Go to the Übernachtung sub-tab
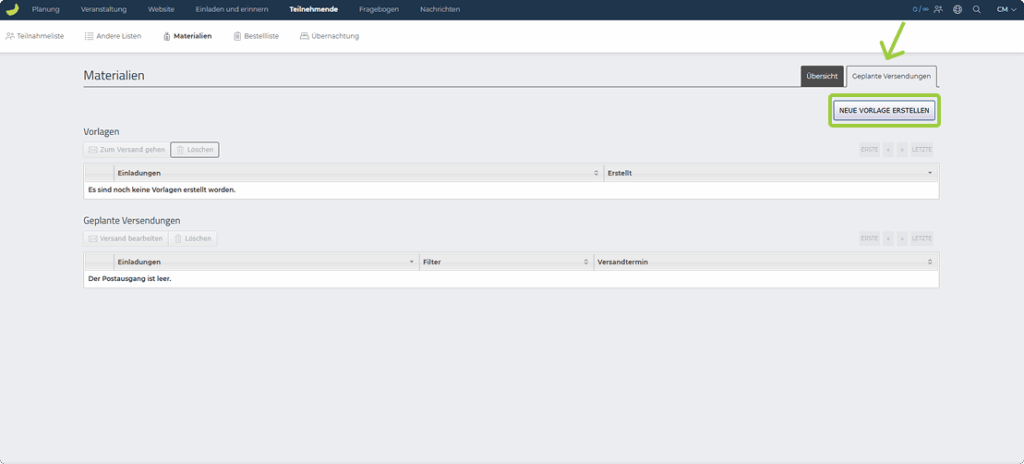The width and height of the screenshot is (1024, 464). 330,37
